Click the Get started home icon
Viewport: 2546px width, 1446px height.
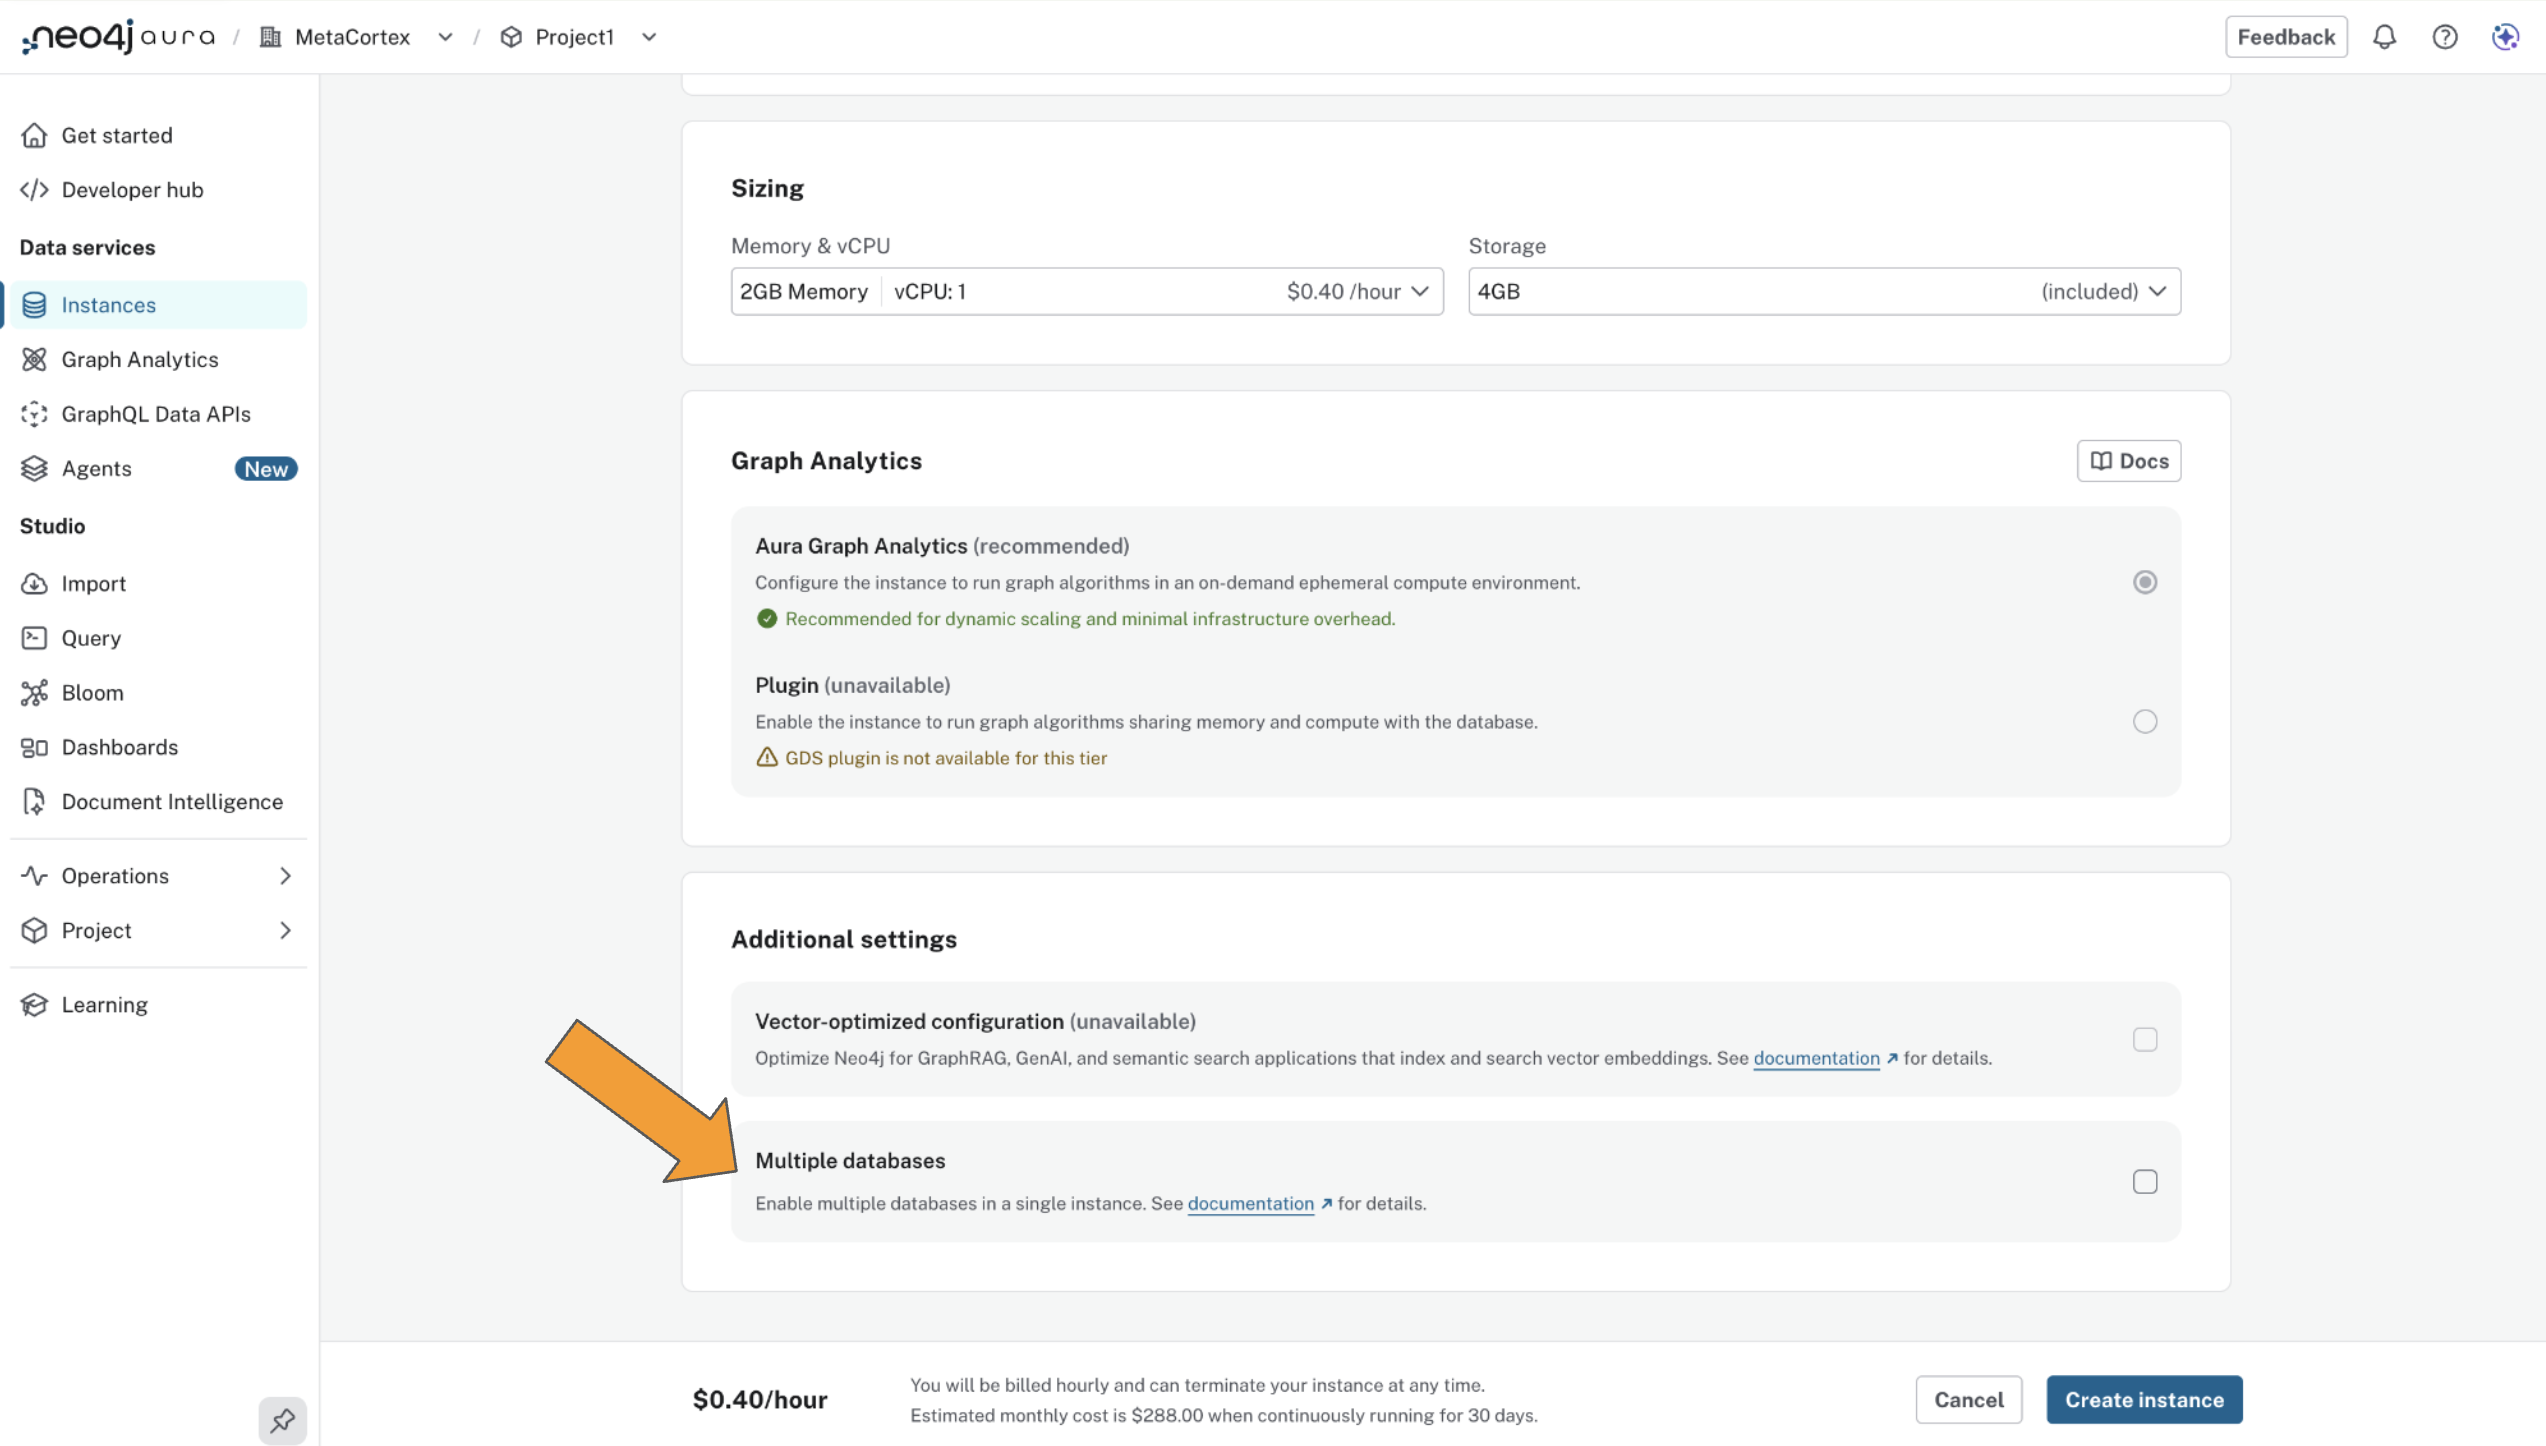[x=34, y=135]
